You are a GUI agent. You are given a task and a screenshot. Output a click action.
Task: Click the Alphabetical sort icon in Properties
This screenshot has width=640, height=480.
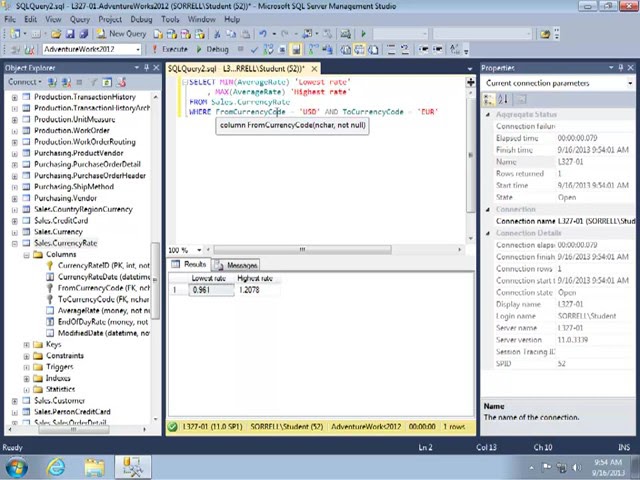click(x=503, y=99)
